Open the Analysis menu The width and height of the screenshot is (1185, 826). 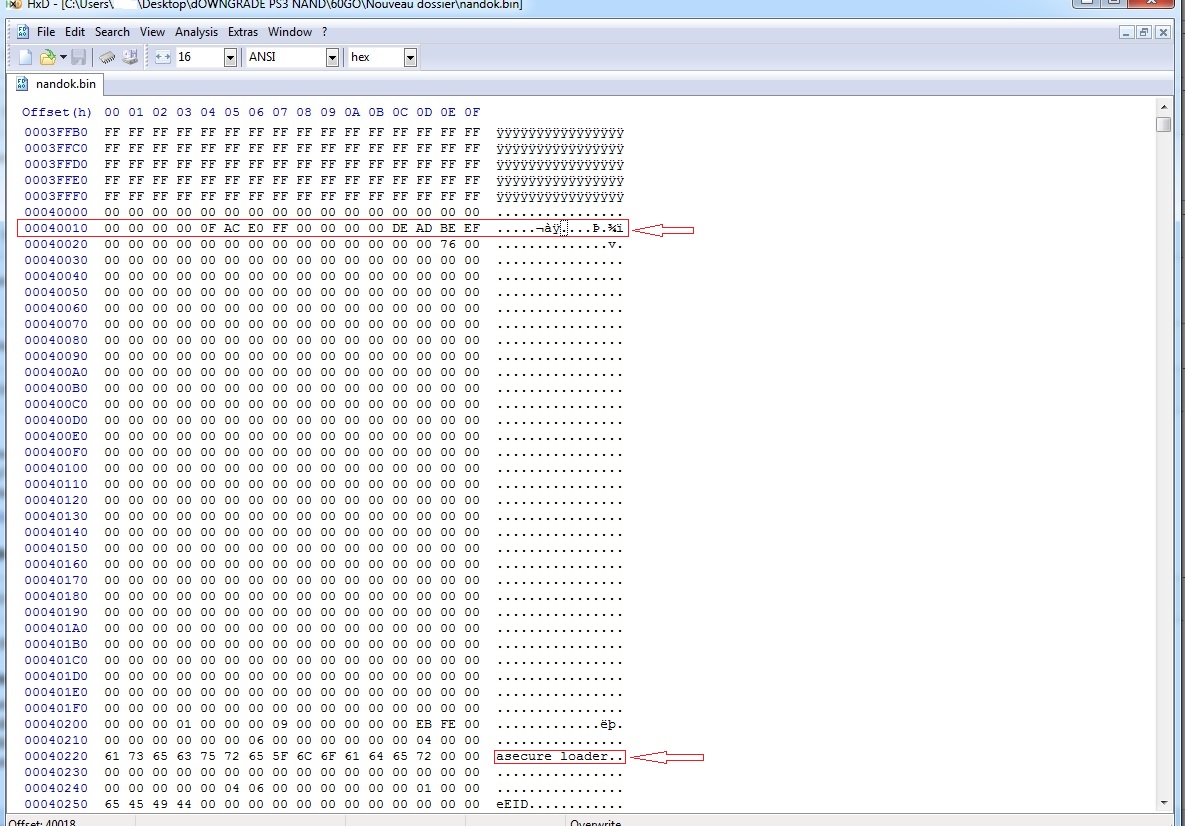point(196,32)
